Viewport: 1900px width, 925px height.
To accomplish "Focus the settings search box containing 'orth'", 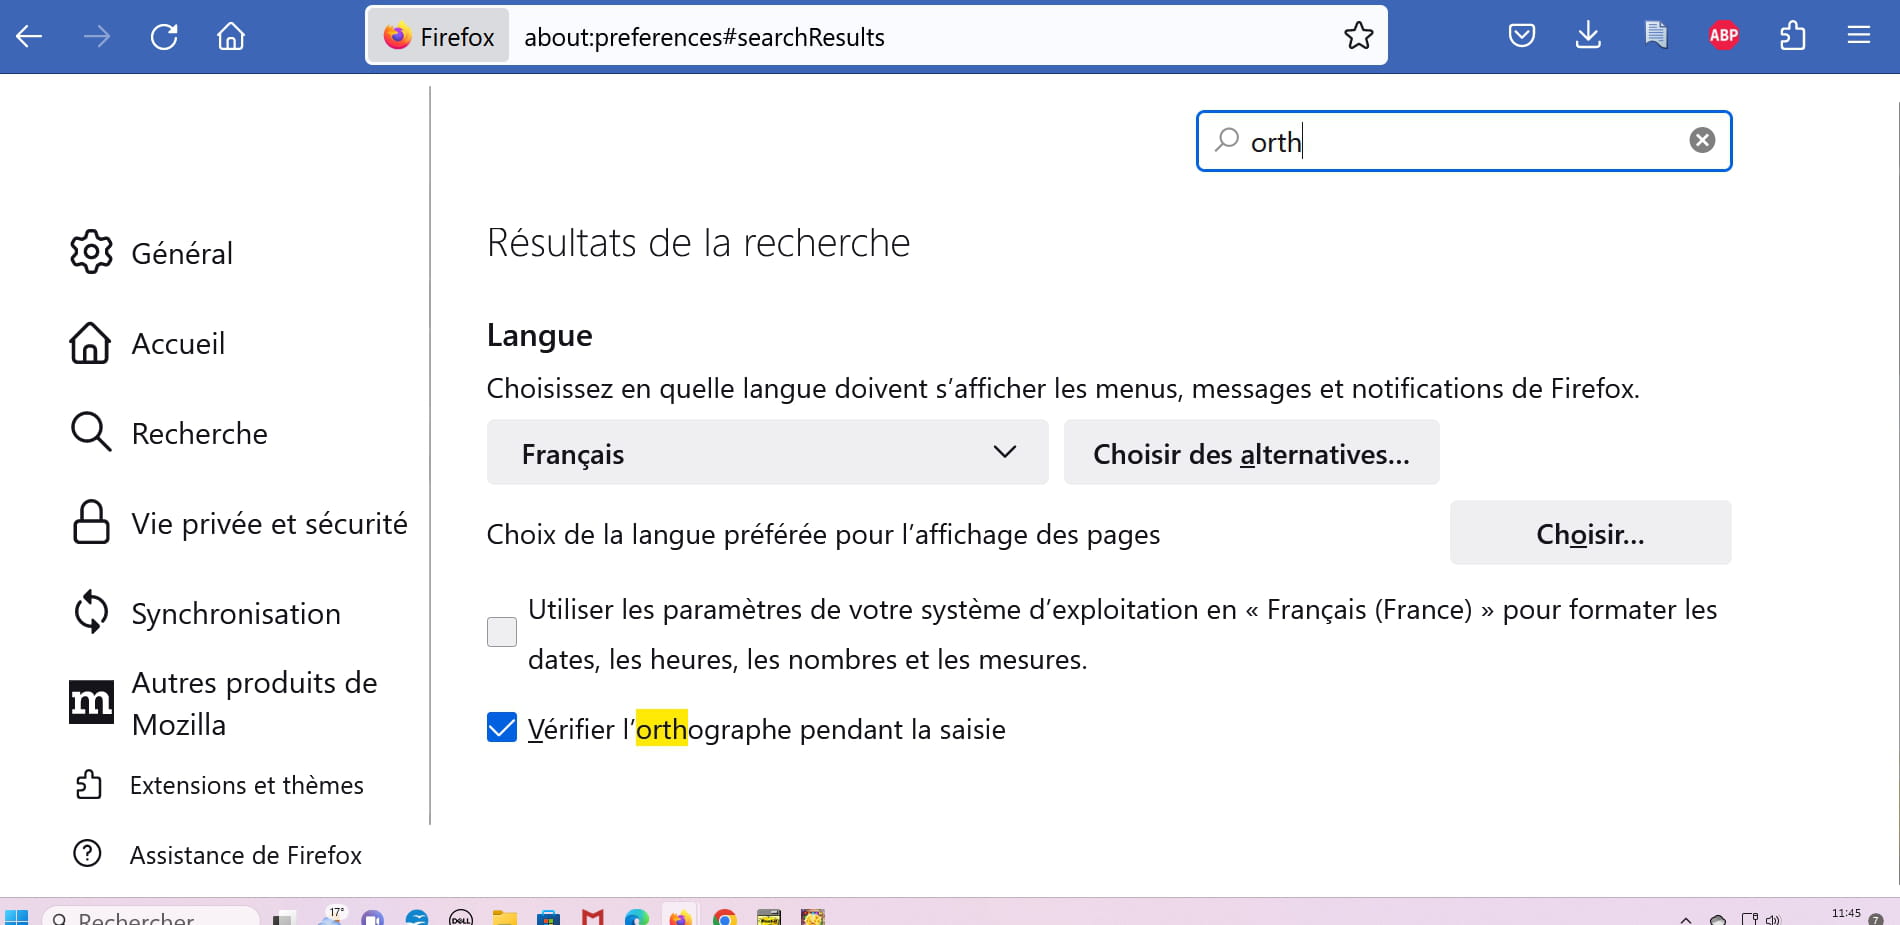I will coord(1464,141).
